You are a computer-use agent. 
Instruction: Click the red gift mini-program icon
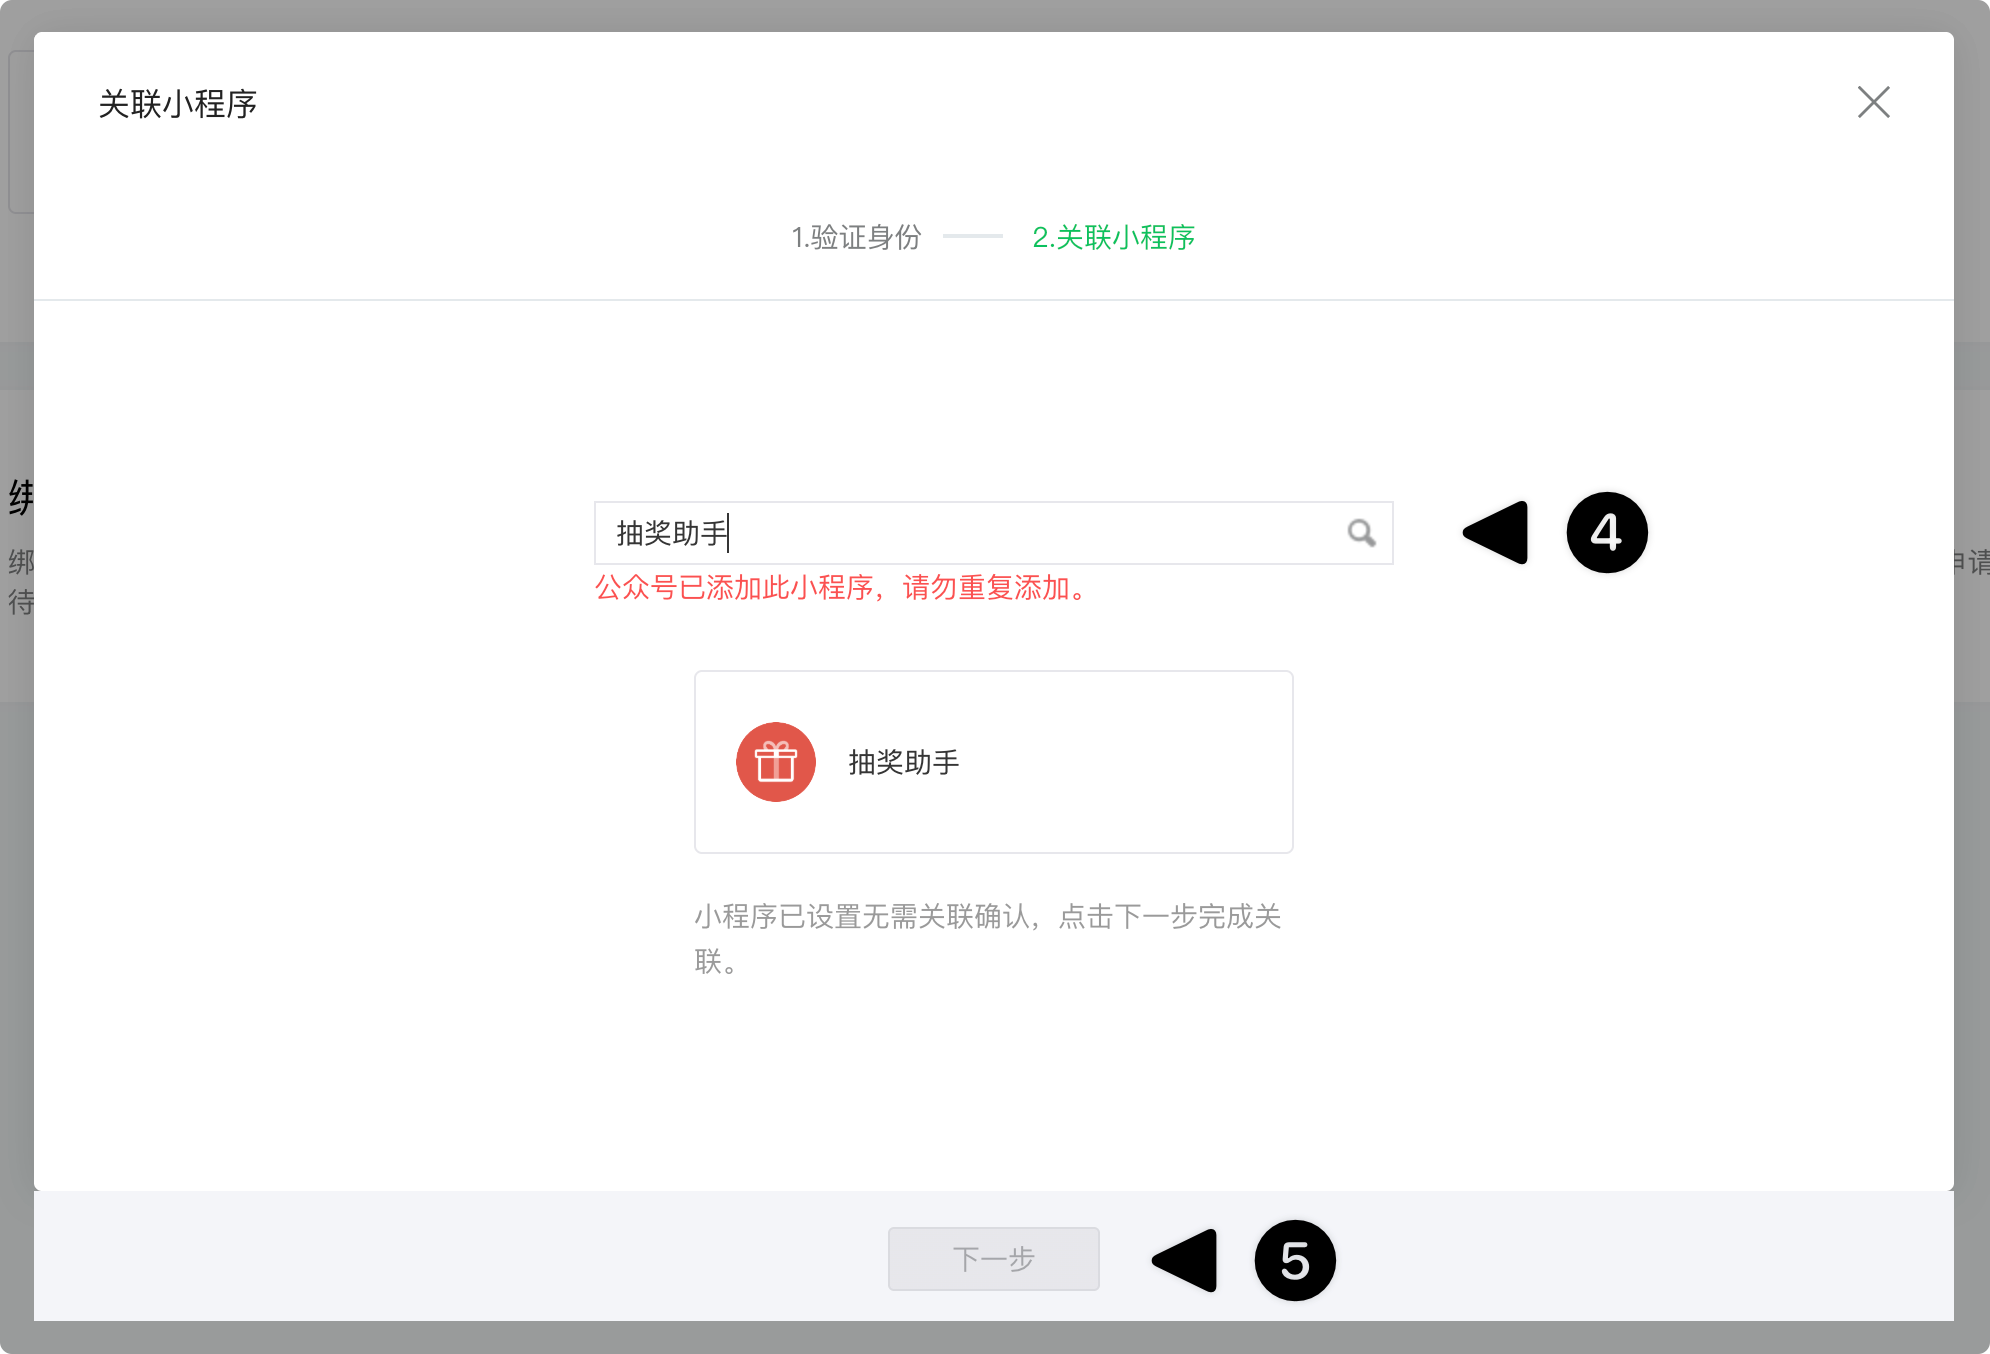pos(776,762)
